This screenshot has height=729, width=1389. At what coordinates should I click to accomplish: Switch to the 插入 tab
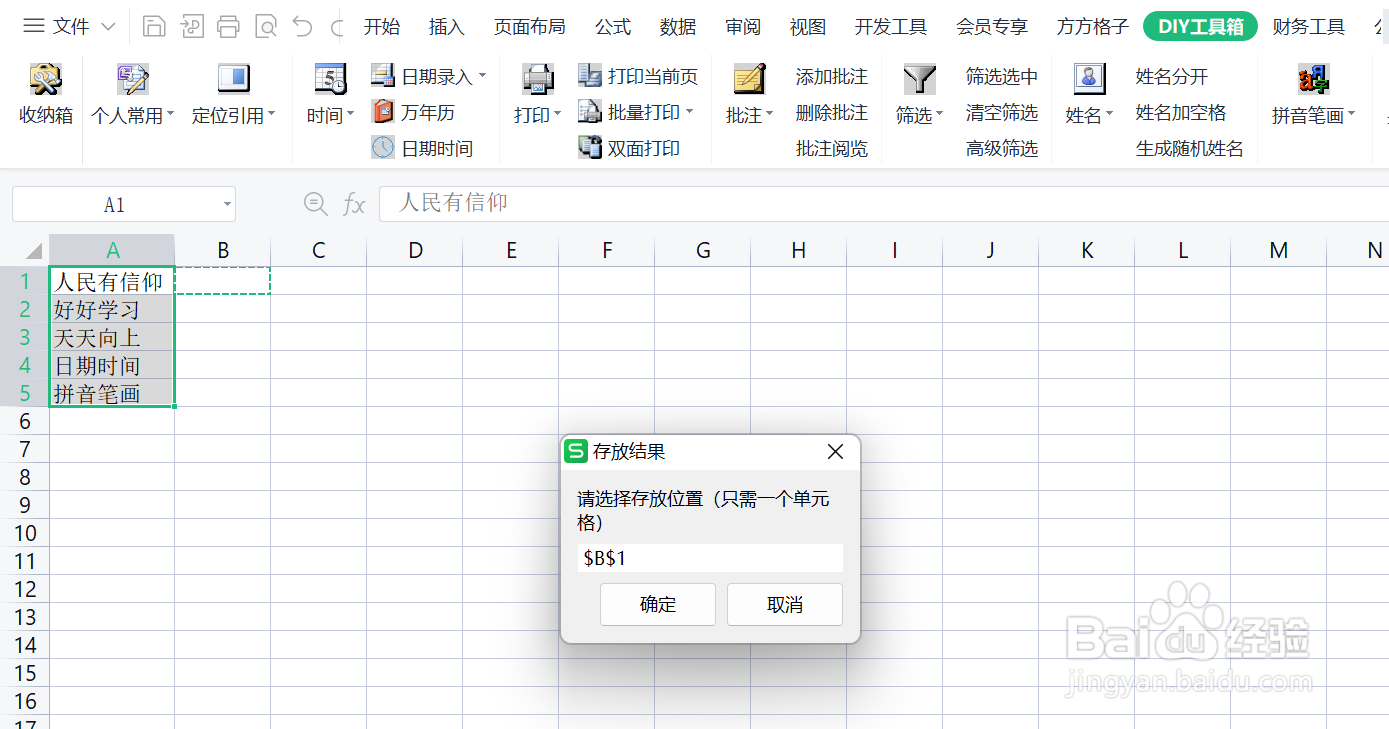tap(447, 27)
